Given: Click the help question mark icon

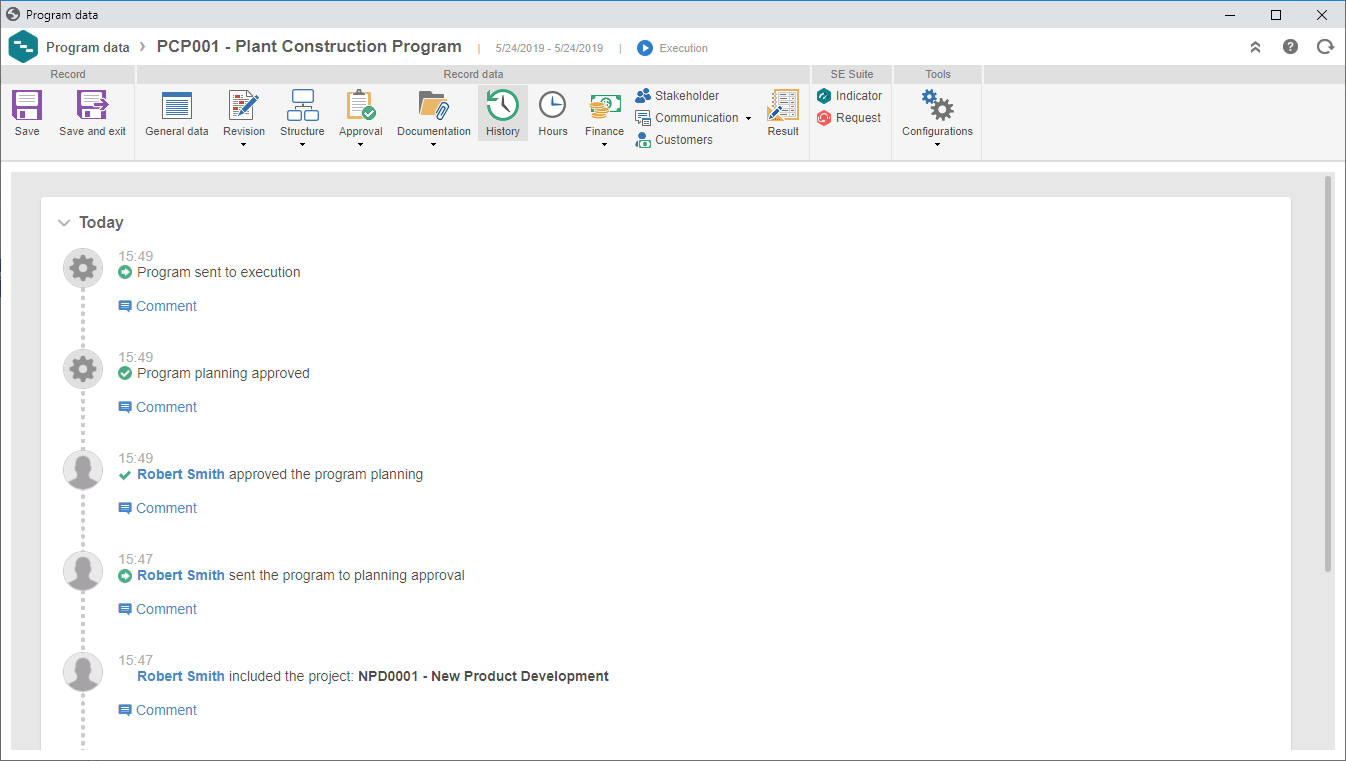Looking at the screenshot, I should click(x=1290, y=47).
